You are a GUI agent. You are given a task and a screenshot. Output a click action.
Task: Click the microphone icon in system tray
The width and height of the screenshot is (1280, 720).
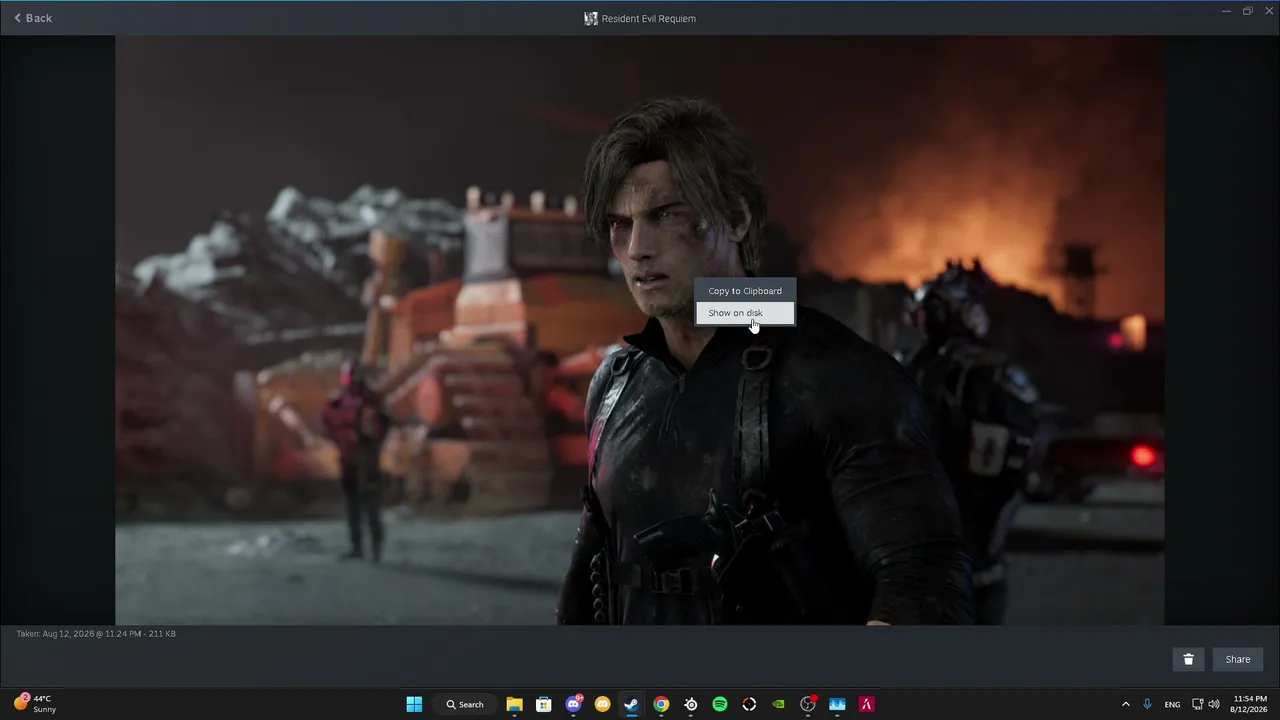click(x=1147, y=704)
